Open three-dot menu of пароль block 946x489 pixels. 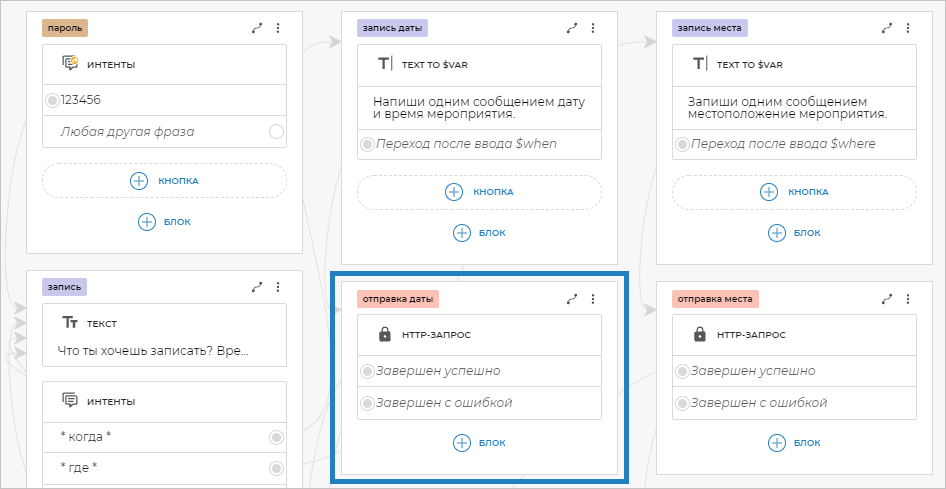pyautogui.click(x=278, y=29)
